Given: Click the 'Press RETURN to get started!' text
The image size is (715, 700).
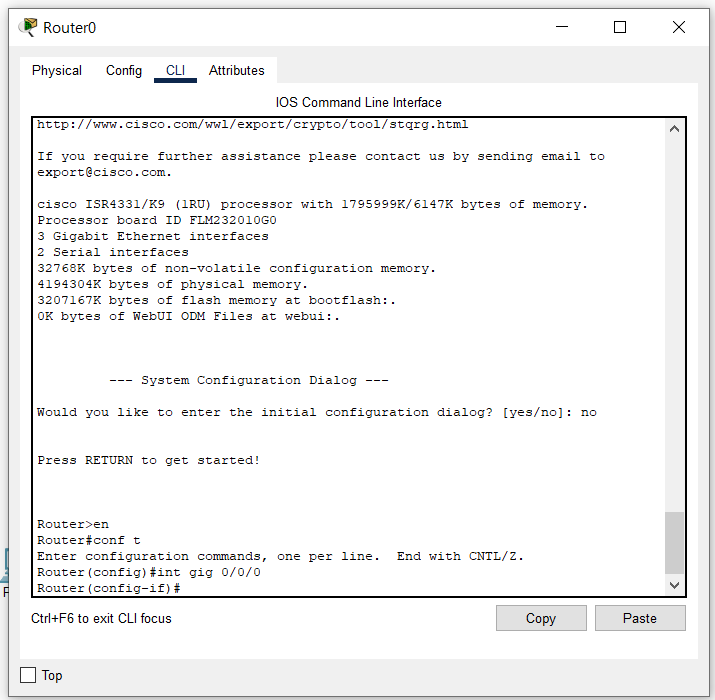Looking at the screenshot, I should tap(149, 460).
